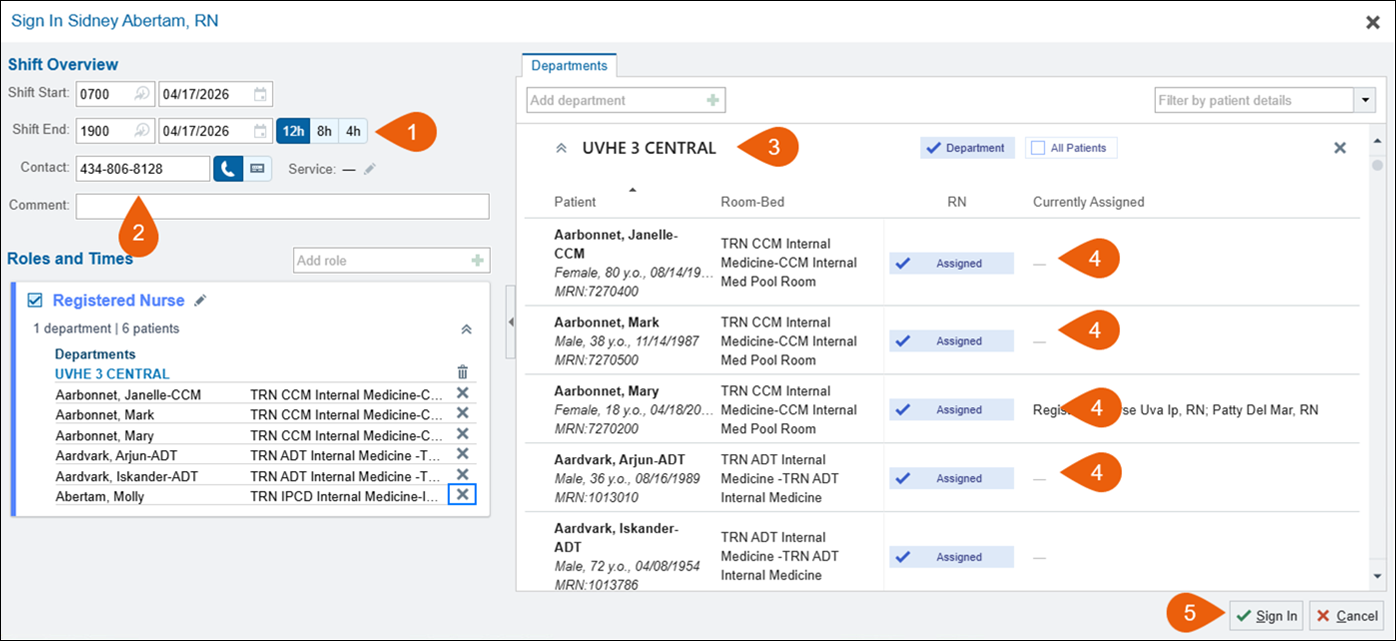Select the 8h shift length button
Viewport: 1396px width, 641px height.
click(x=323, y=131)
